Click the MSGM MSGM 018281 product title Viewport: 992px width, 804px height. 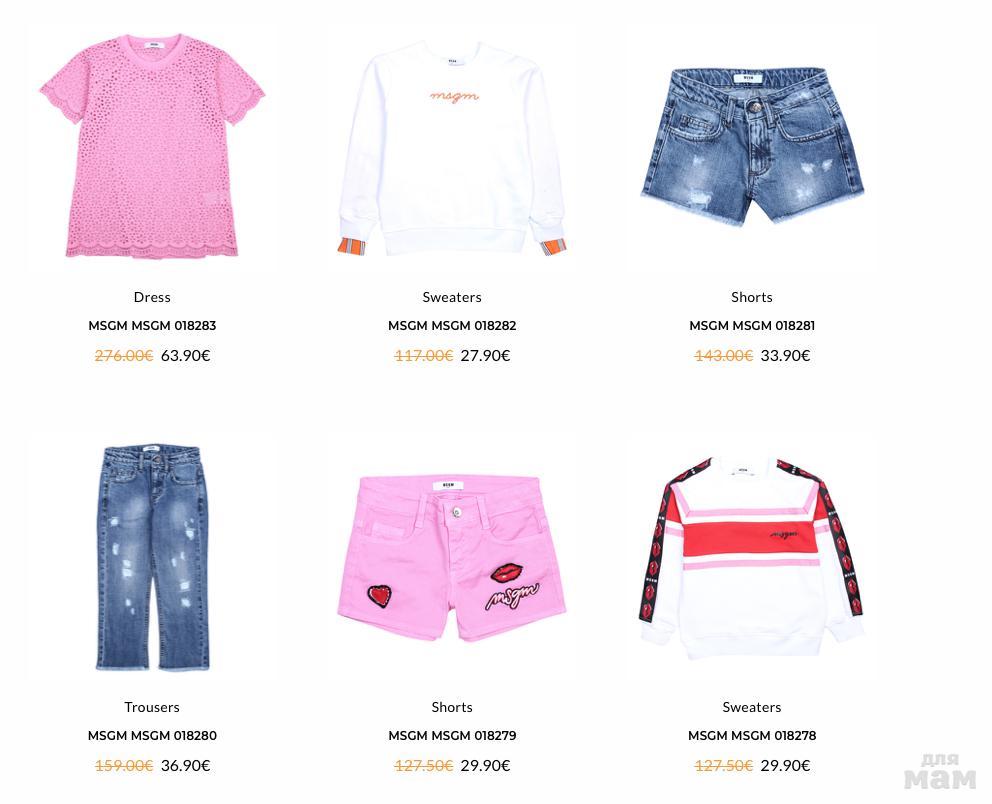click(752, 326)
